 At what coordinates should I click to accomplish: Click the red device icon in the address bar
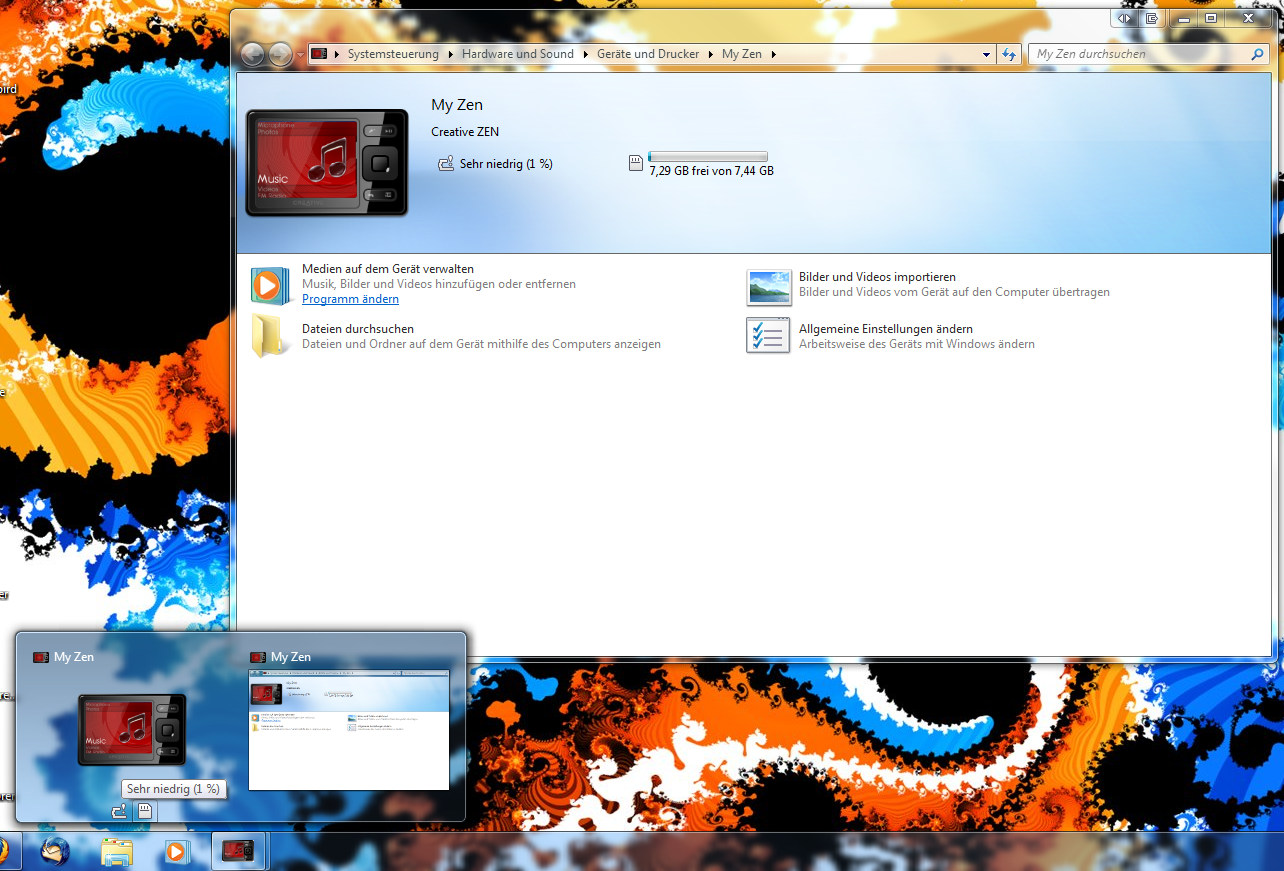click(320, 54)
